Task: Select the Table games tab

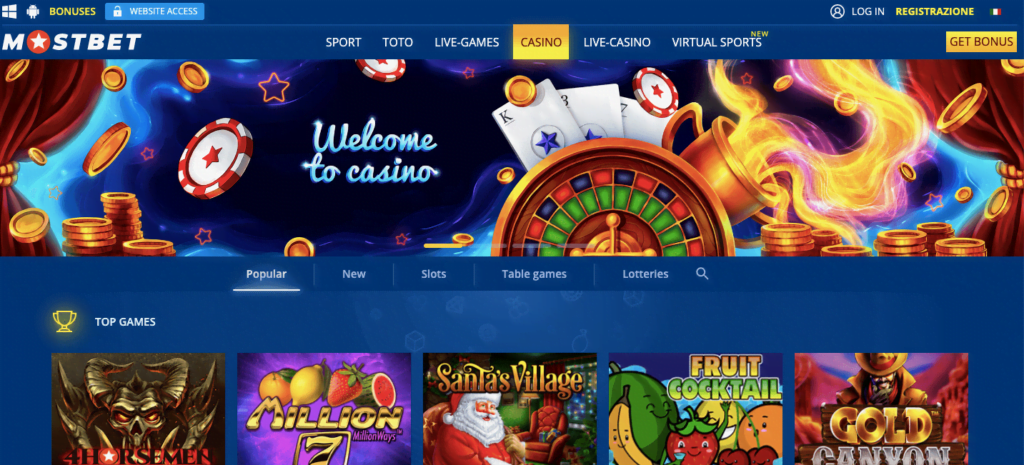Action: click(534, 274)
